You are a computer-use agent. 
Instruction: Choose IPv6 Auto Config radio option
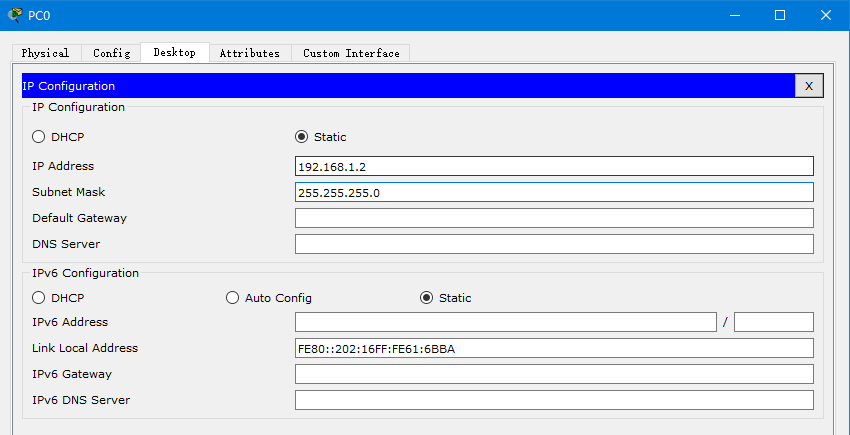click(x=233, y=298)
